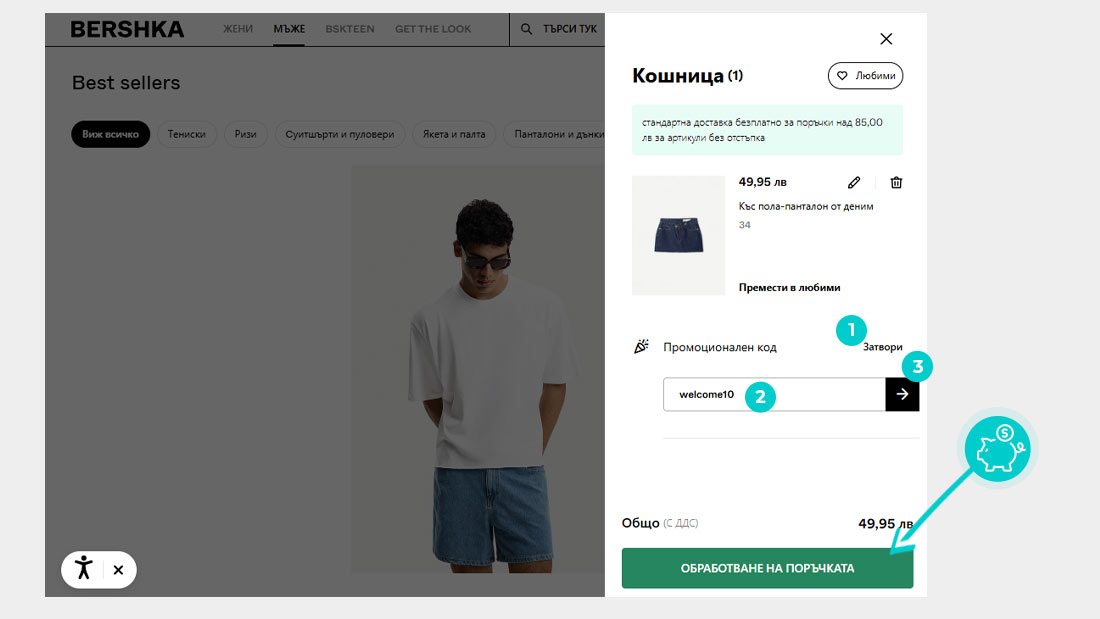Click ОБРАБОТВАНЕ НА ПОРЪЧКАТА checkout button
This screenshot has width=1100, height=619.
click(767, 568)
